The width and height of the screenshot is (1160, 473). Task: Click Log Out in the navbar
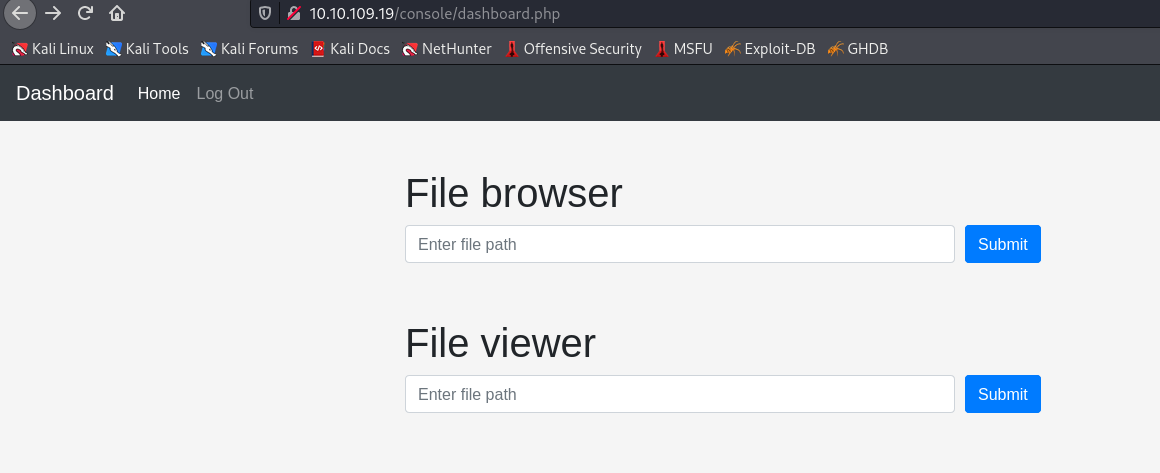tap(225, 93)
